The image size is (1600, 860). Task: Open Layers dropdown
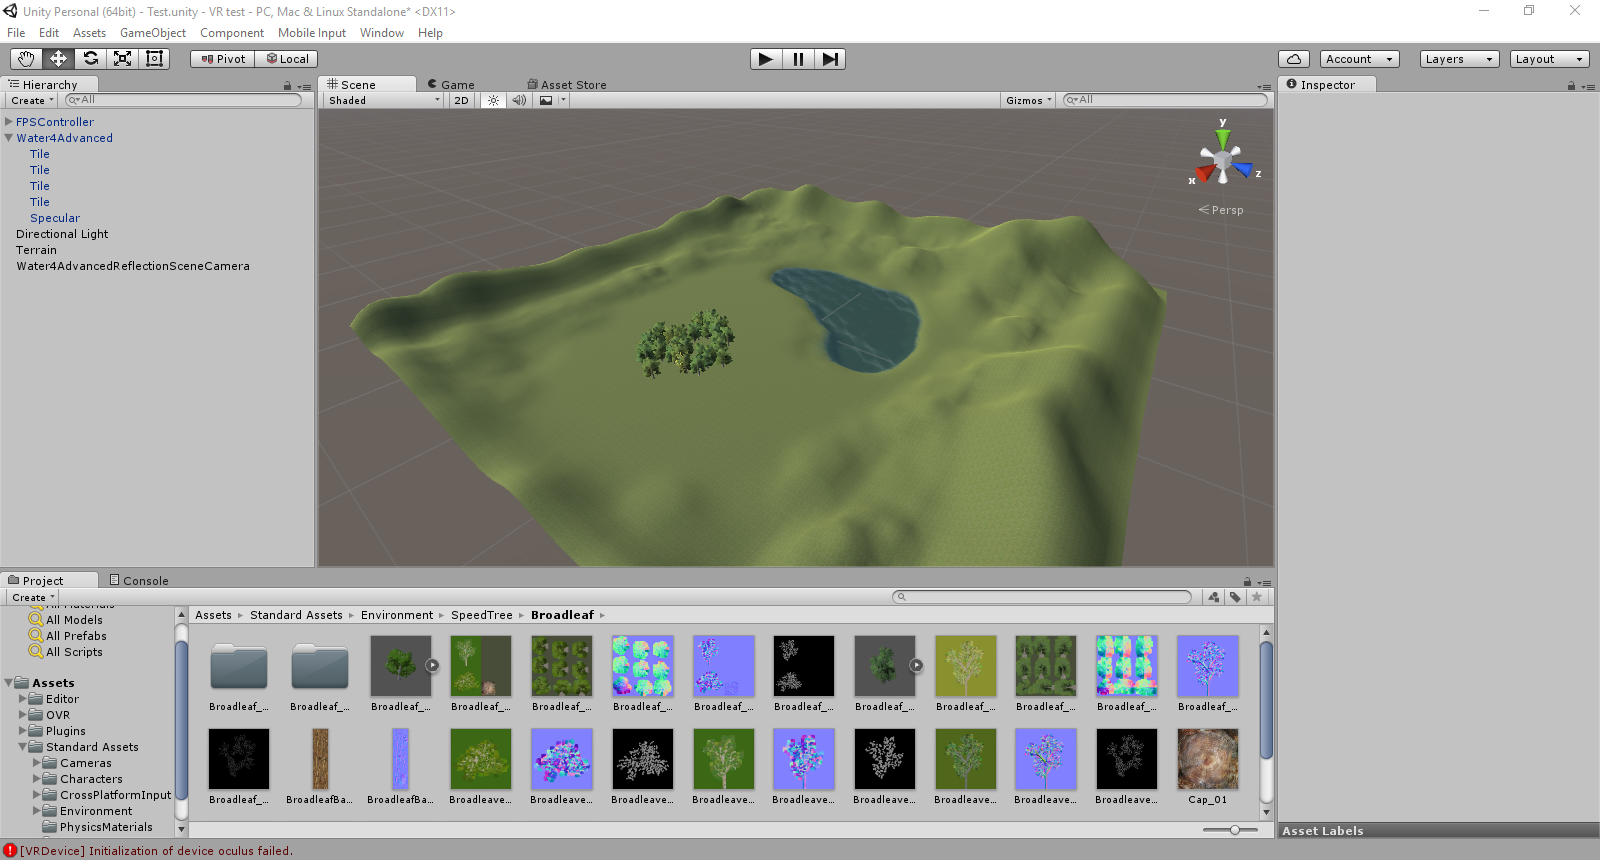1460,59
